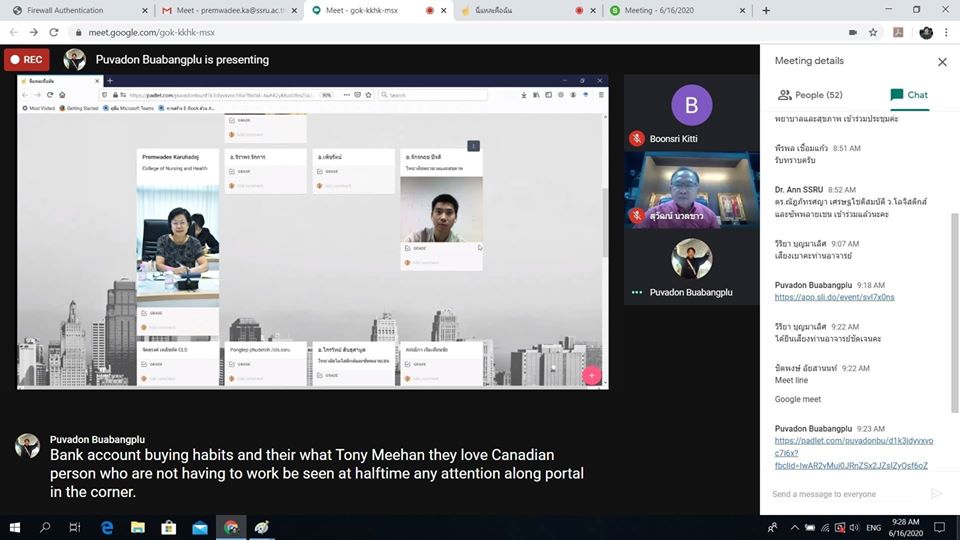Click the REC recording indicator
This screenshot has height=540, width=960.
tap(26, 60)
